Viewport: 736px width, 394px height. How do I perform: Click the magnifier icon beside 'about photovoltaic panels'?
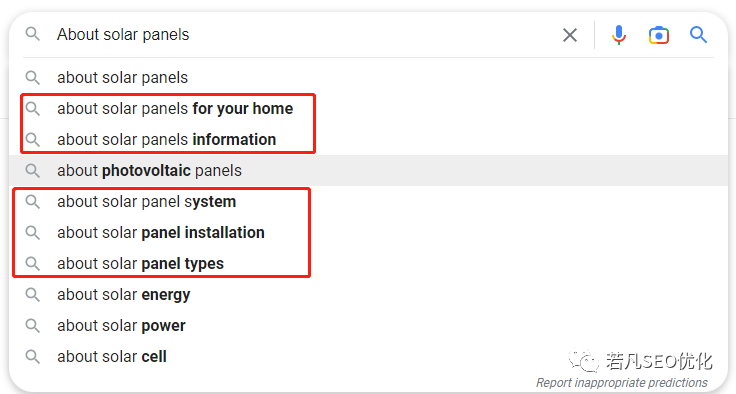[x=32, y=170]
